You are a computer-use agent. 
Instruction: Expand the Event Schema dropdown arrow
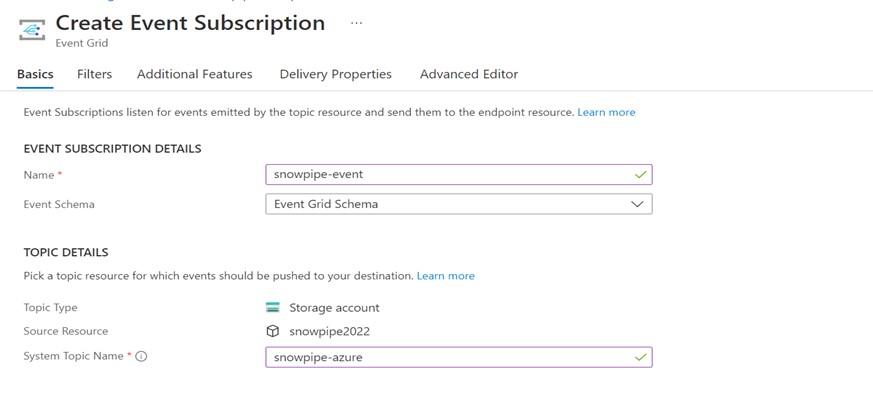click(637, 204)
